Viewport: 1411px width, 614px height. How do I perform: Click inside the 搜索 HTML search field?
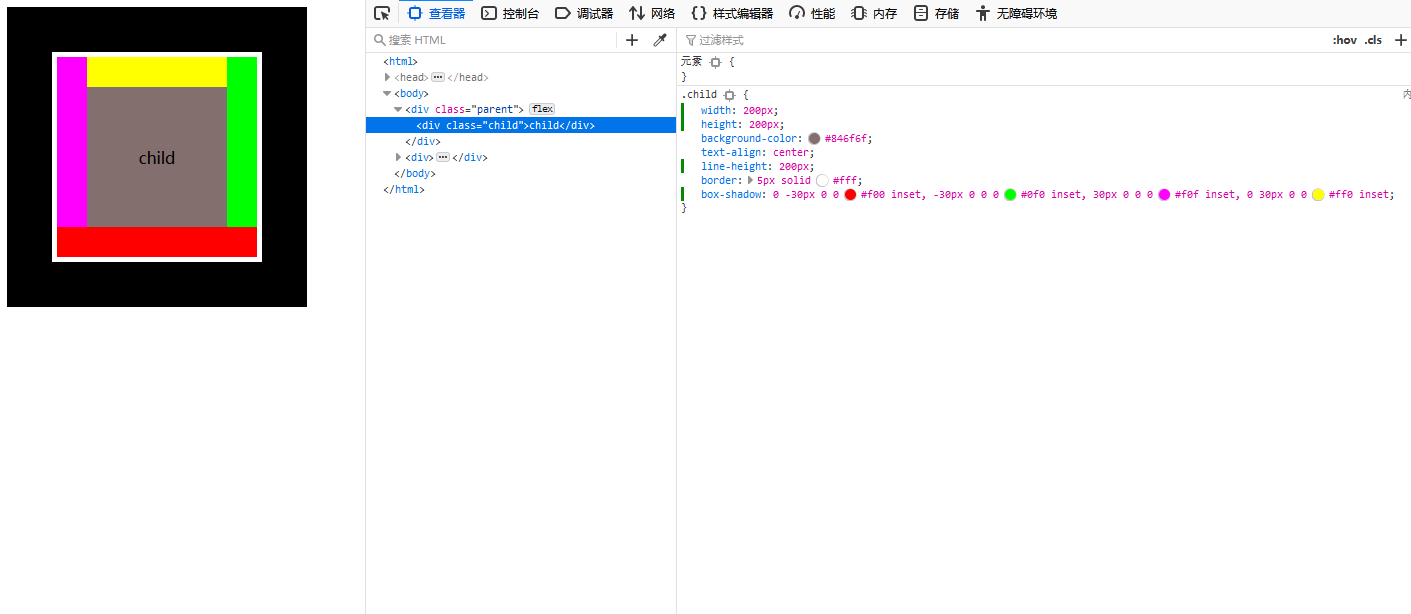pyautogui.click(x=450, y=39)
